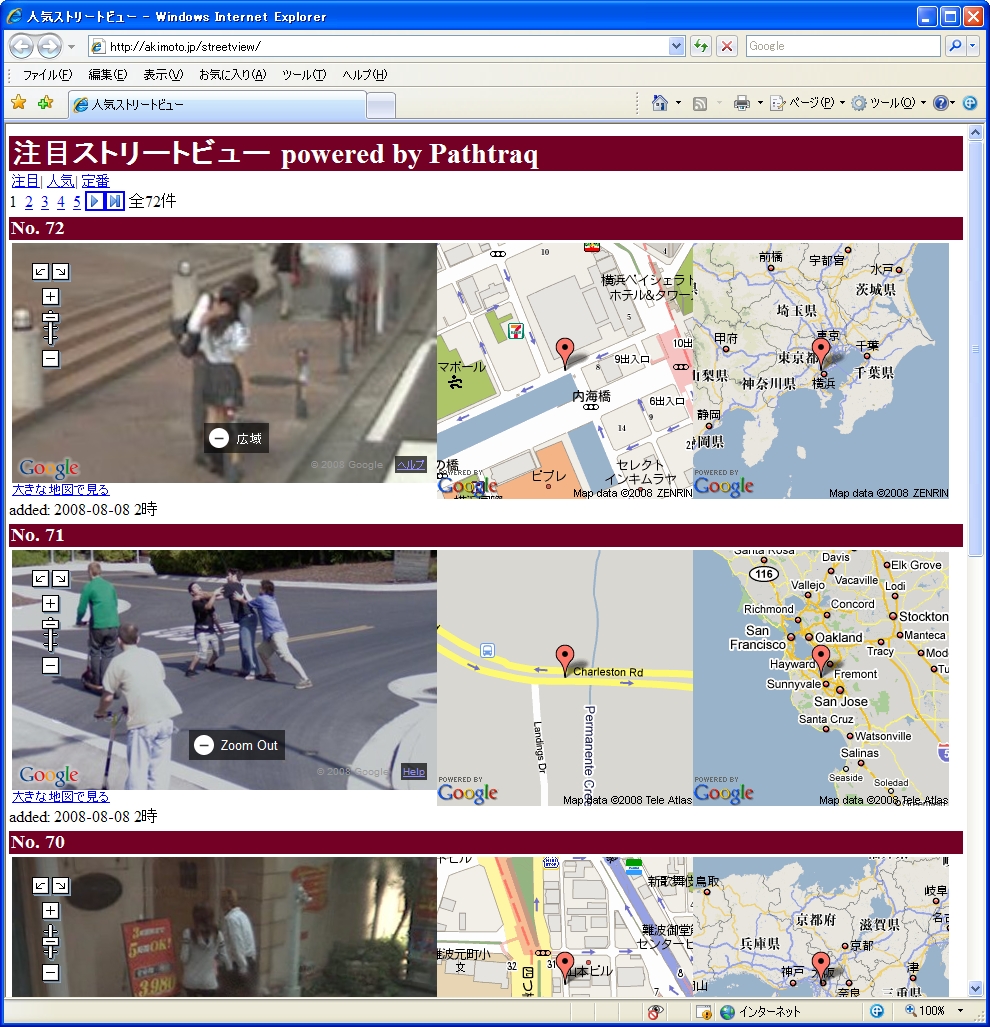Screen dimensions: 990x1027
Task: Rotate right in the No. 70 street view
Action: coord(60,886)
